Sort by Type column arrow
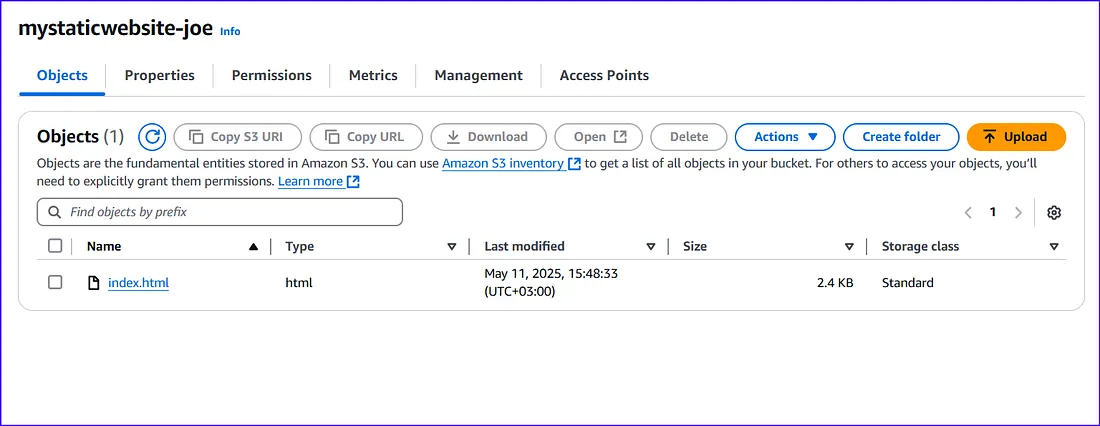1100x426 pixels. [x=452, y=246]
